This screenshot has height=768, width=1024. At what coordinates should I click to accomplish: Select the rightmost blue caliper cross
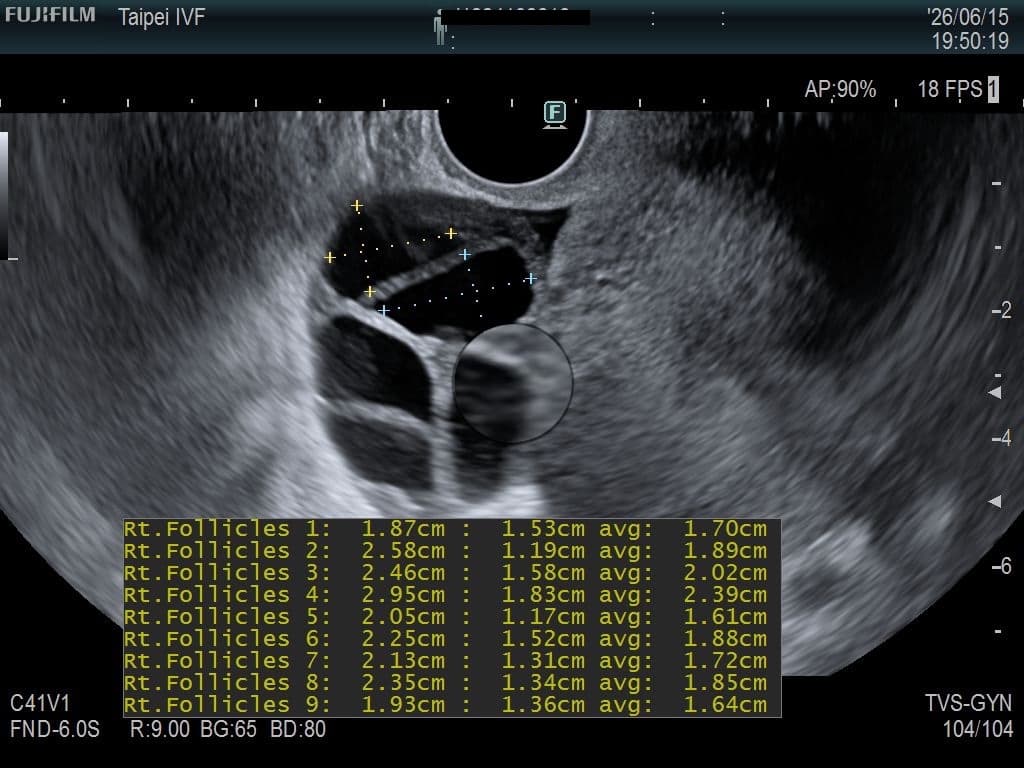click(x=531, y=279)
